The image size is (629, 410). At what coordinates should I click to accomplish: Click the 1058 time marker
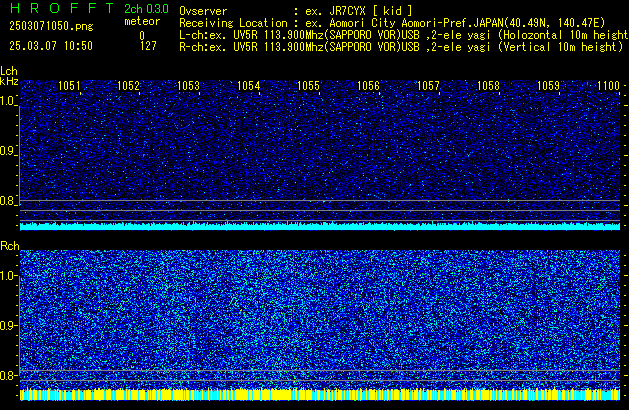point(488,86)
